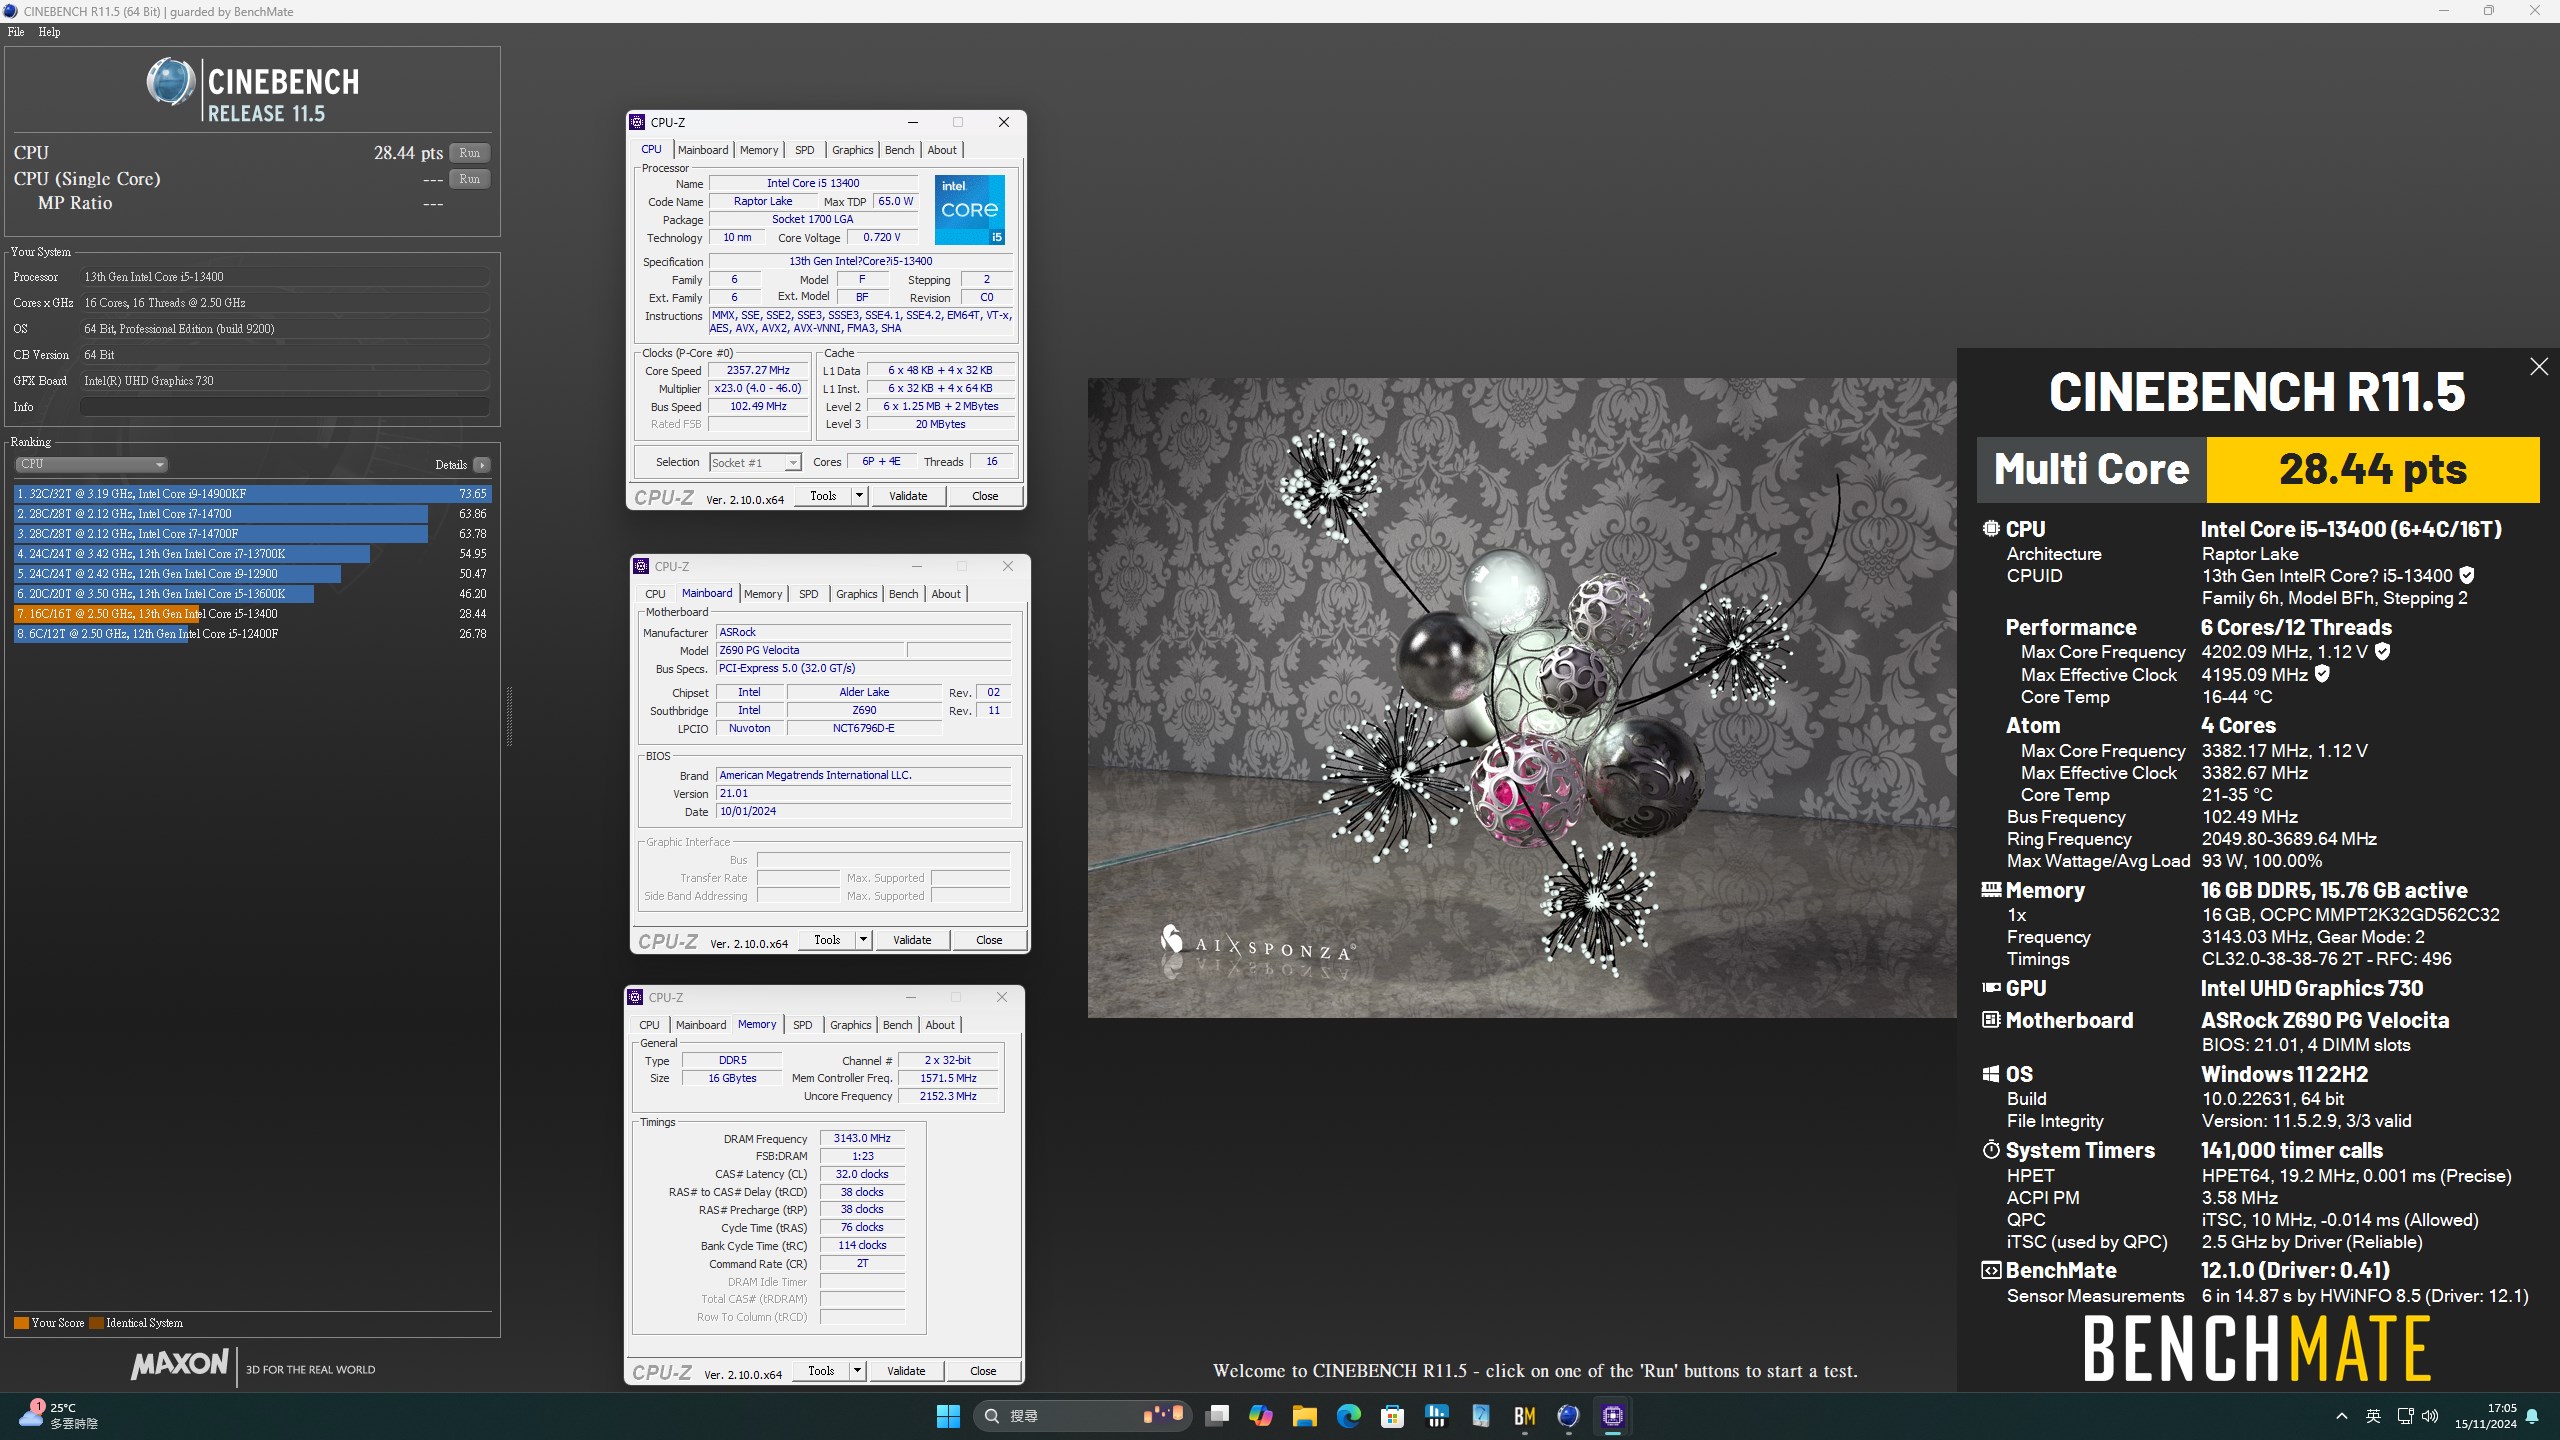
Task: Open the blue document app on taskbar
Action: click(x=1480, y=1415)
